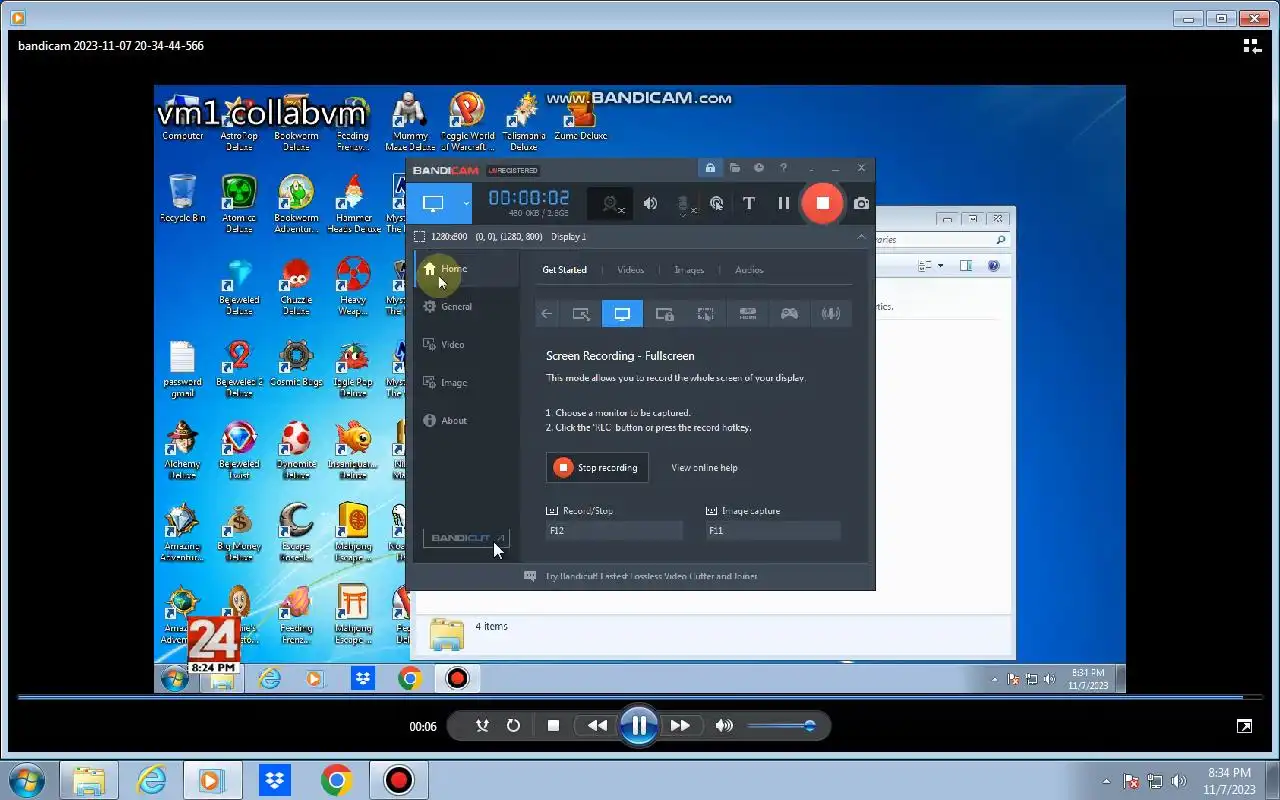Toggle the Bandicam always-on-top lock icon
Viewport: 1280px width, 800px height.
point(710,168)
